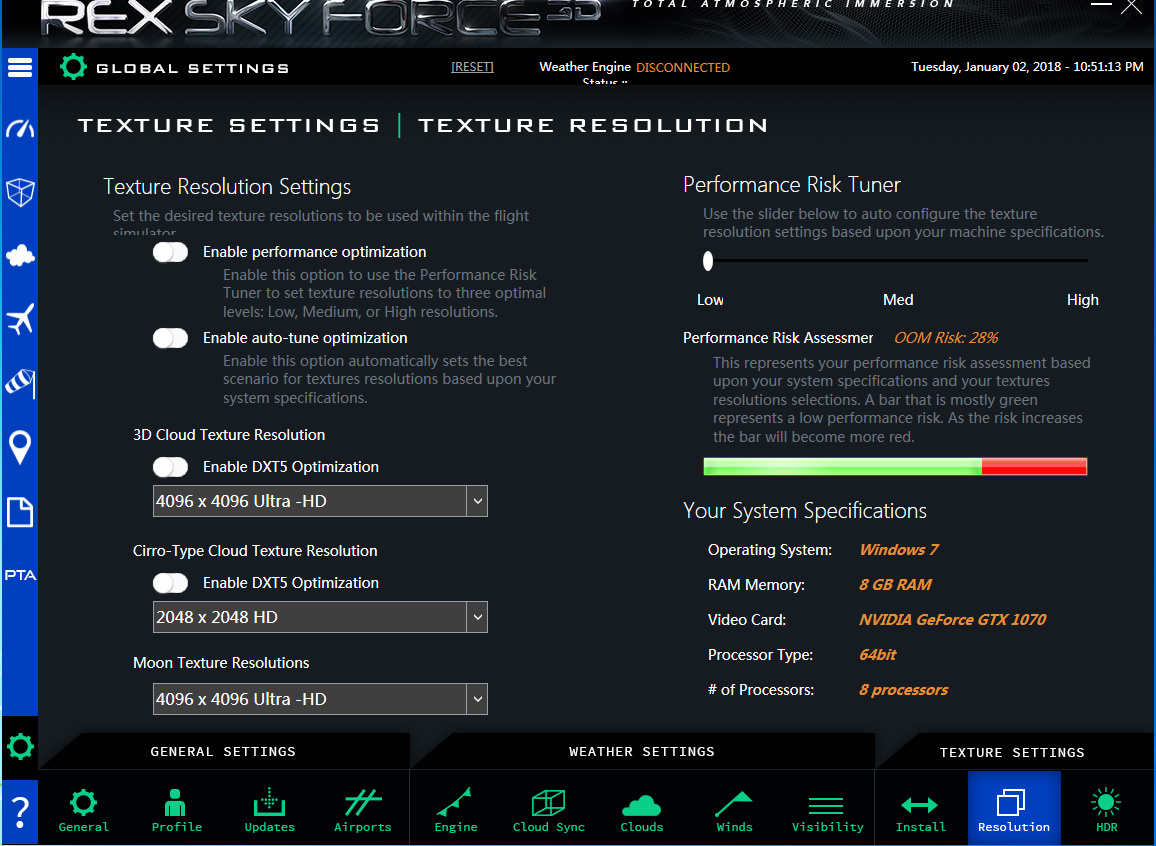Click the performance risk green-red bar
1156x846 pixels.
click(x=895, y=466)
